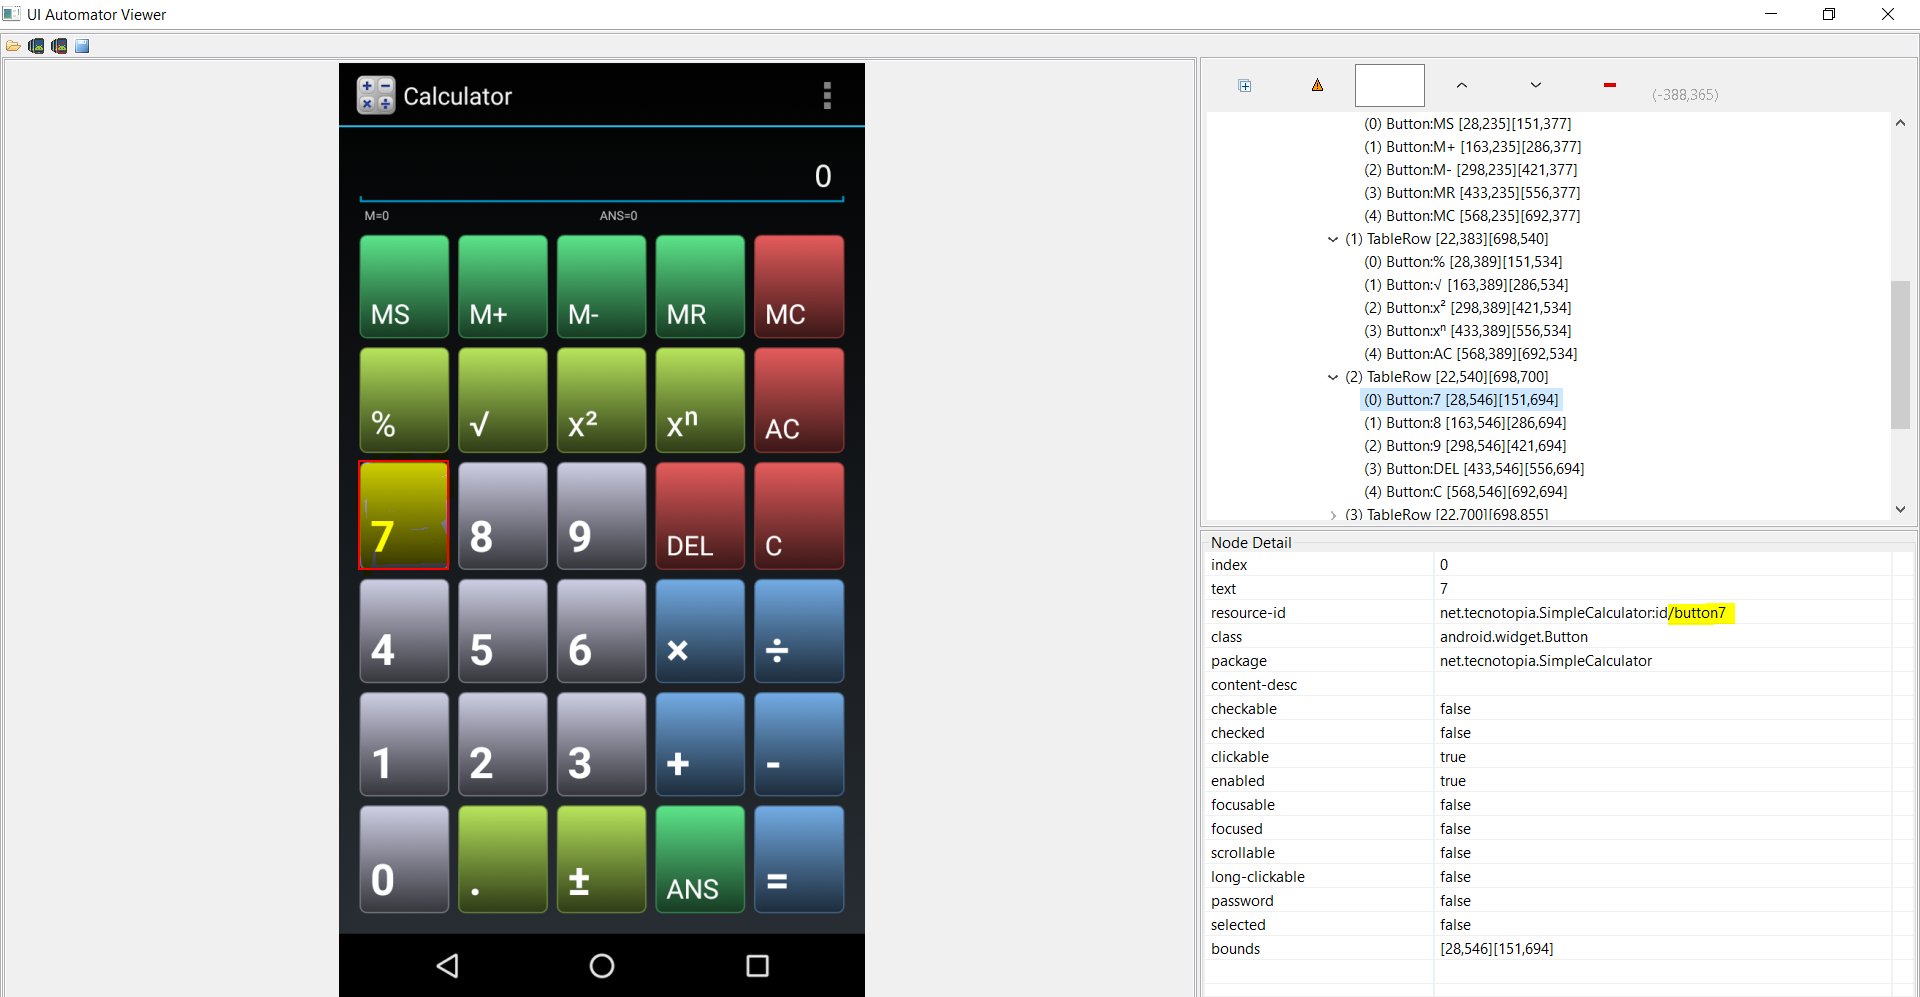Viewport: 1920px width, 997px height.
Task: Tap the square root key
Action: pyautogui.click(x=503, y=400)
